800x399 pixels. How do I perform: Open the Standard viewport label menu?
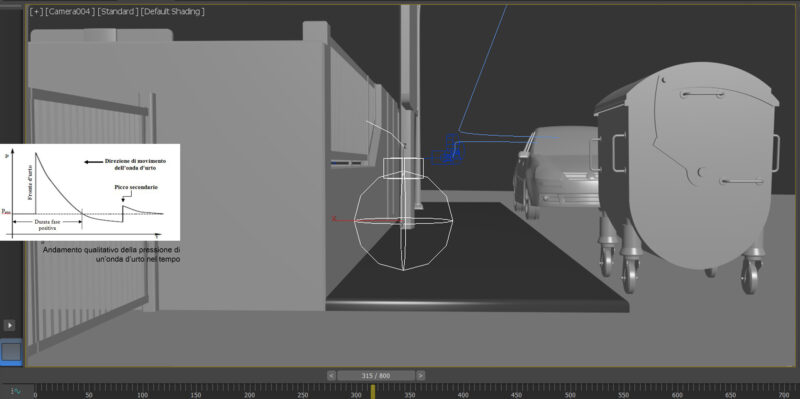[x=118, y=12]
